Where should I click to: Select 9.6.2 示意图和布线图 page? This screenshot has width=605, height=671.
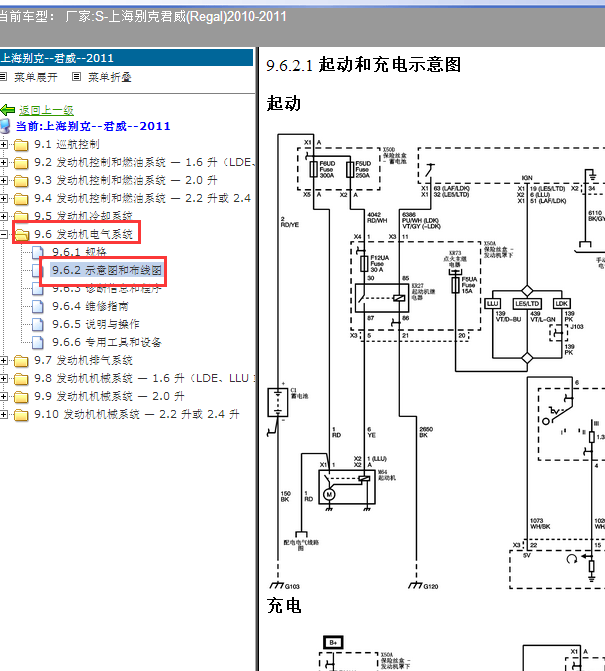(107, 270)
